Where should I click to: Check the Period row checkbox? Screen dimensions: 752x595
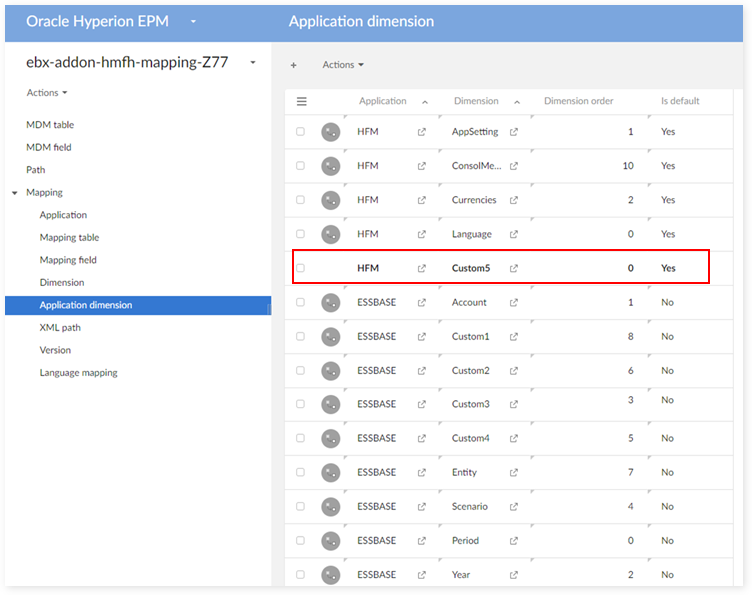(300, 540)
